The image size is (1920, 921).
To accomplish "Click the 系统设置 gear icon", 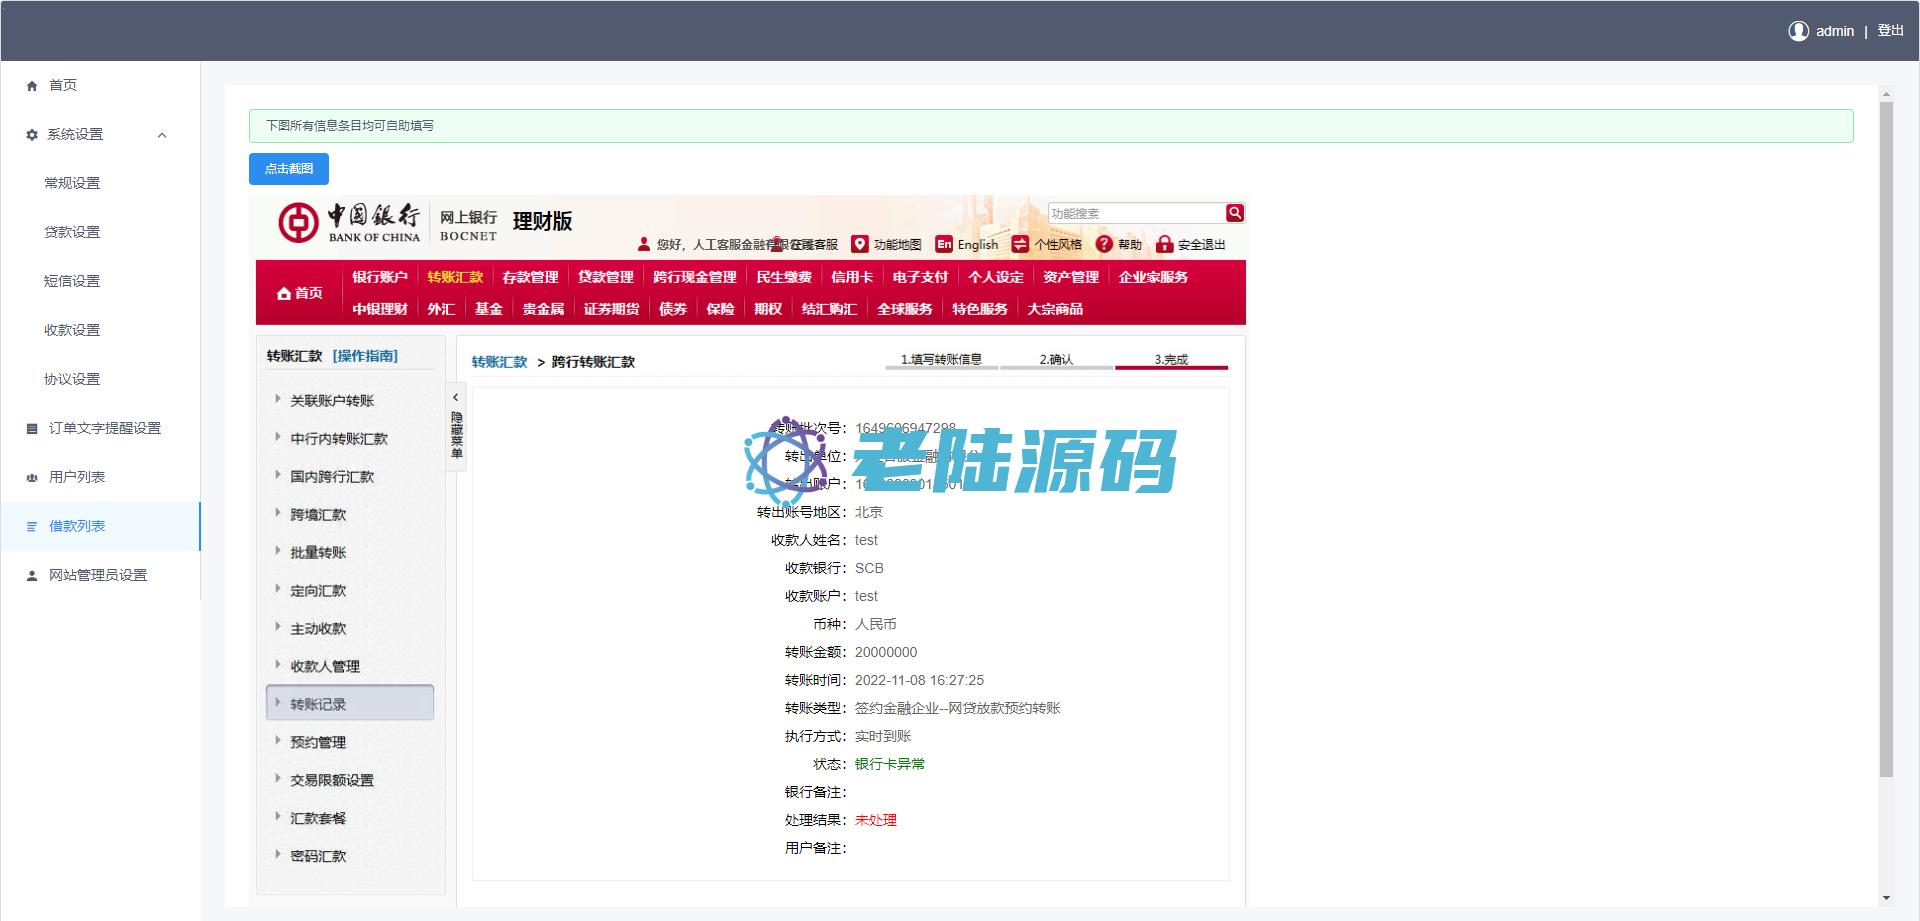I will click(32, 135).
